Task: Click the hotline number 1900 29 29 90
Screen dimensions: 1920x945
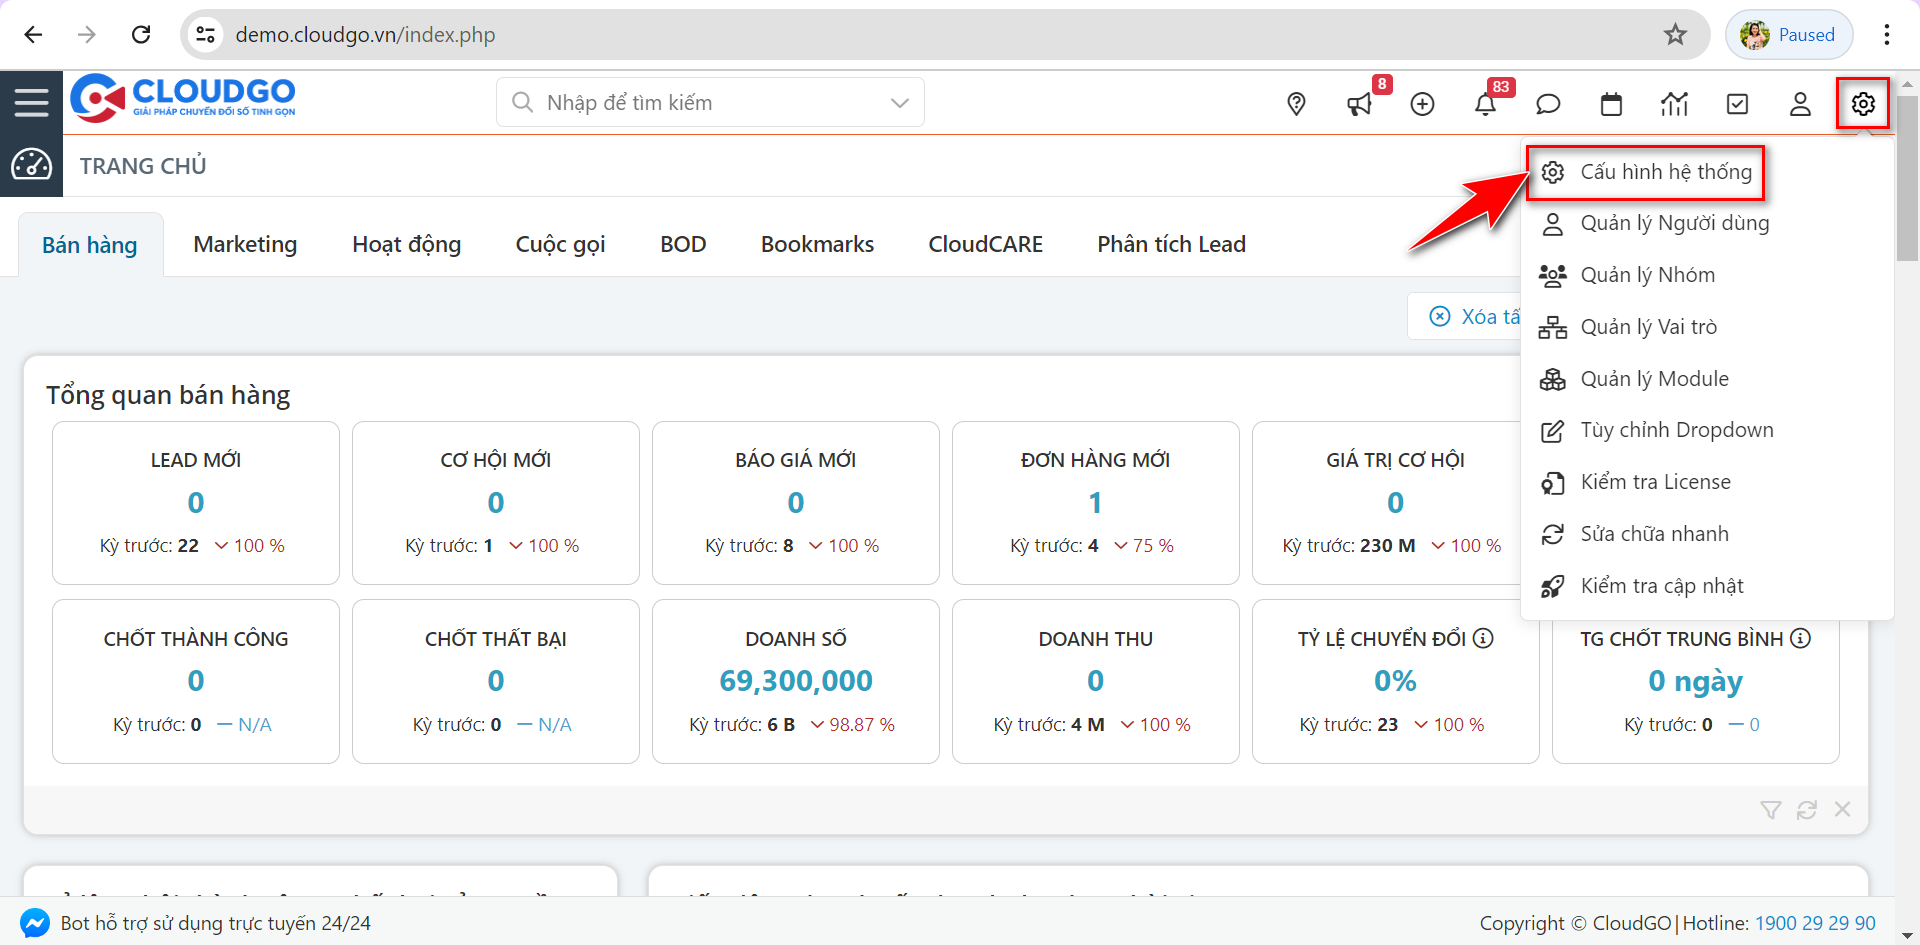Action: pyautogui.click(x=1815, y=923)
